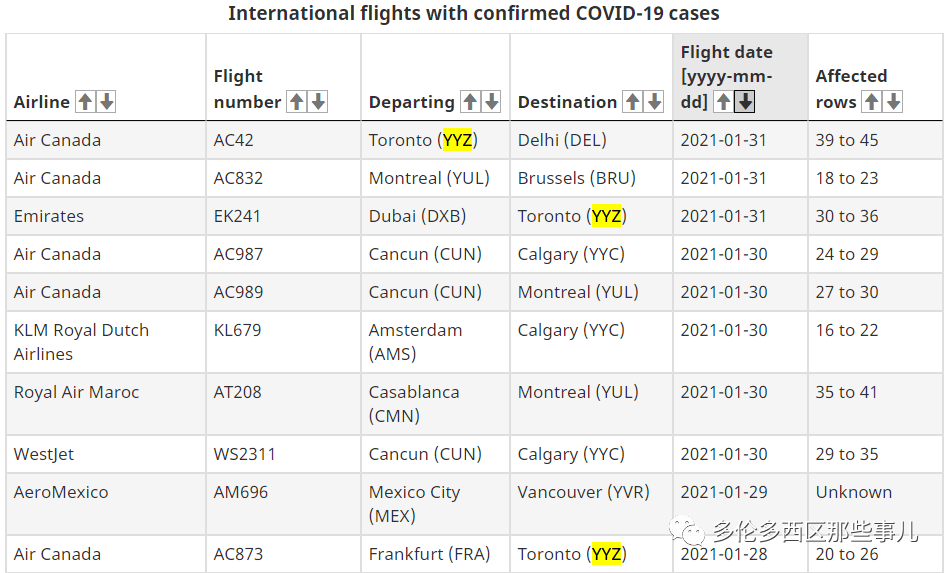This screenshot has height=573, width=949.
Task: Sort Flight number descending arrow
Action: click(x=318, y=102)
